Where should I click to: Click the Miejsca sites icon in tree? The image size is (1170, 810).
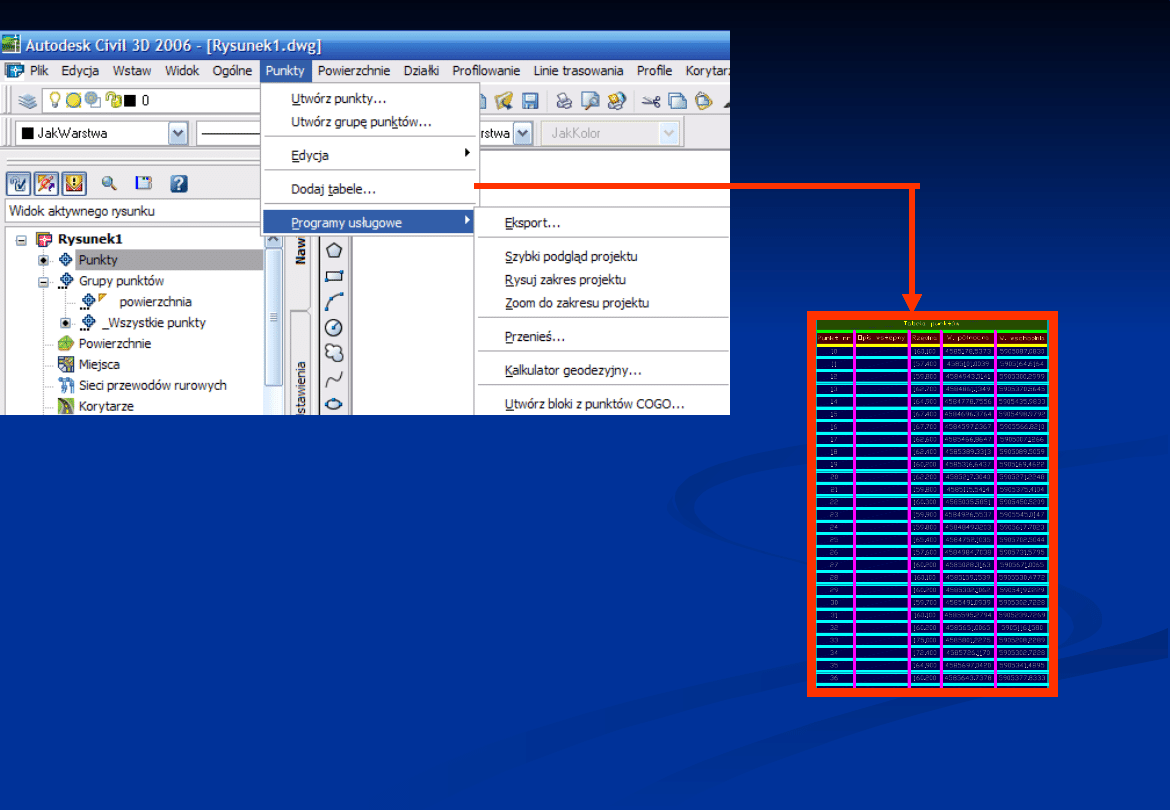click(66, 365)
